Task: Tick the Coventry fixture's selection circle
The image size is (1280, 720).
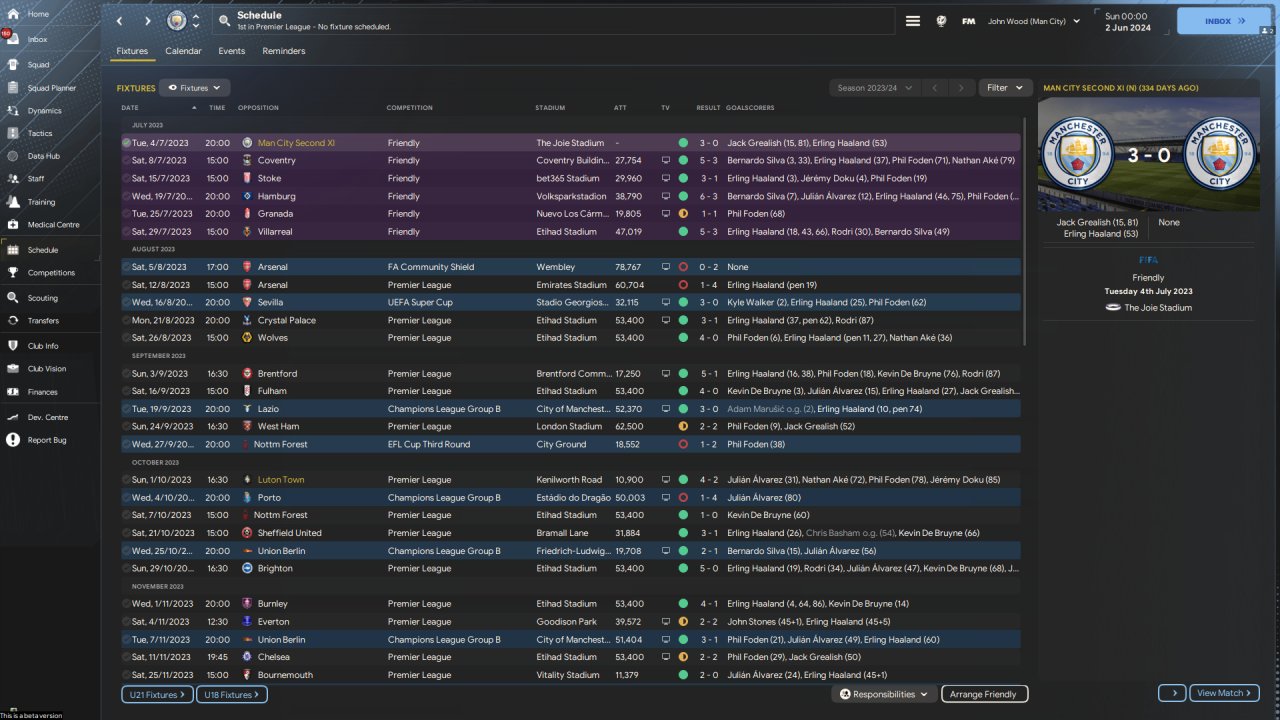Action: click(x=127, y=160)
